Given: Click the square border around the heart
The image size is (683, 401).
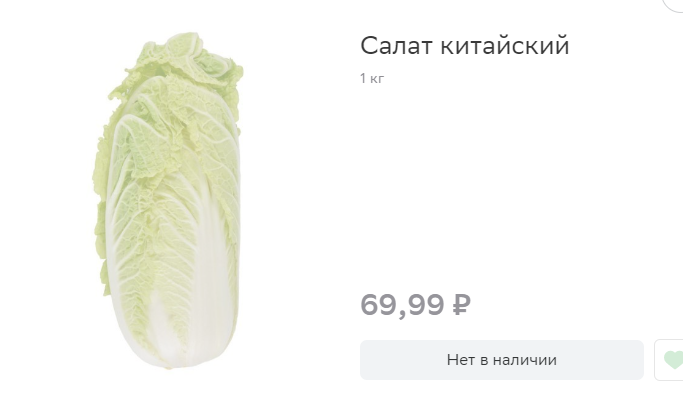Looking at the screenshot, I should (669, 360).
